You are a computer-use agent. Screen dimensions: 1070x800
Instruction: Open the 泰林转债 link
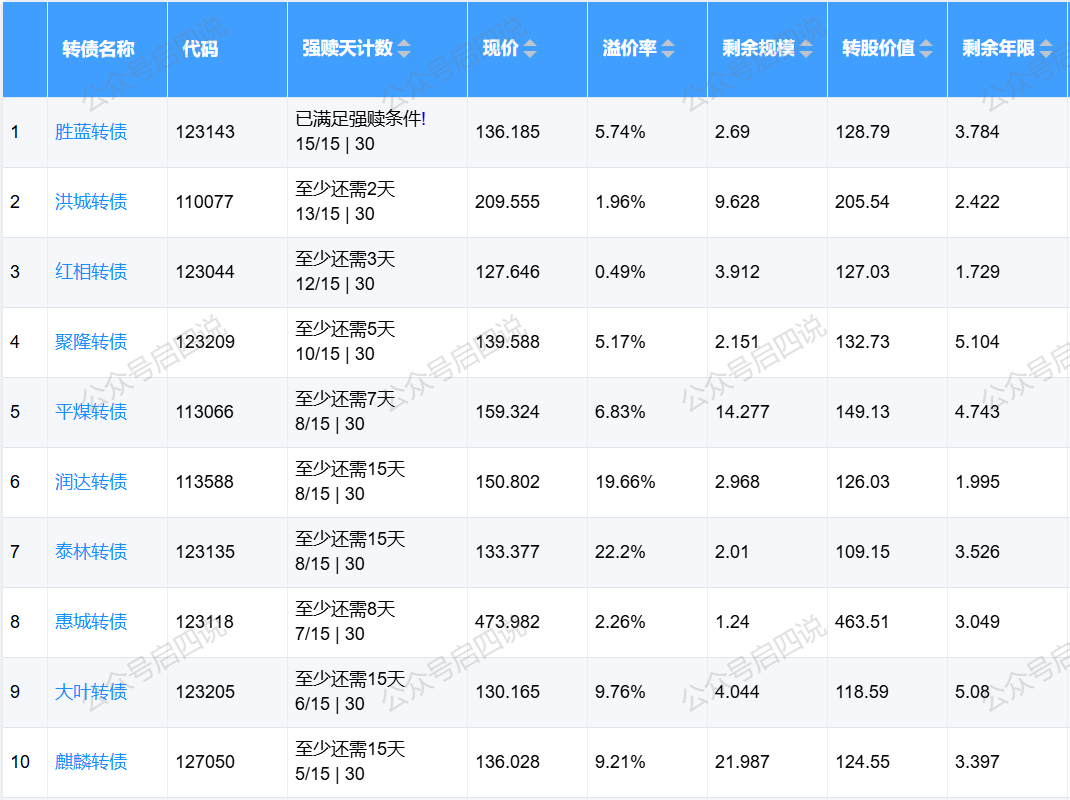(91, 552)
